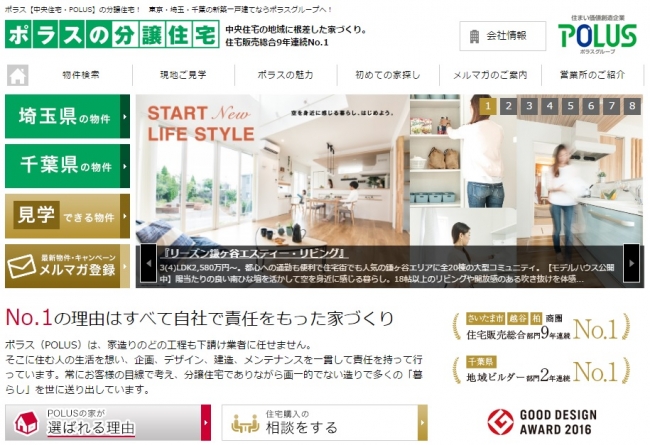The height and width of the screenshot is (445, 650).
Task: Click red house icon POLUSの家が選ばれる理由
Action: click(x=26, y=423)
